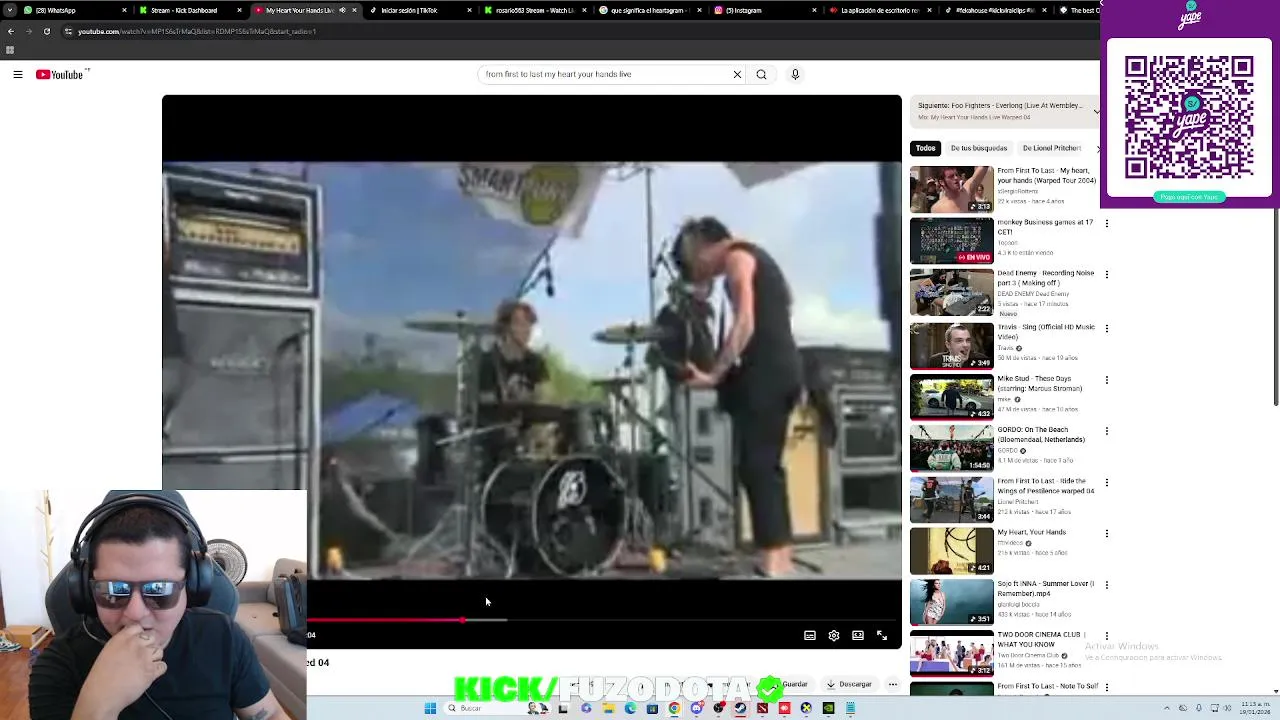Open Google Chrome from the taskbar
This screenshot has width=1280, height=720.
point(674,708)
